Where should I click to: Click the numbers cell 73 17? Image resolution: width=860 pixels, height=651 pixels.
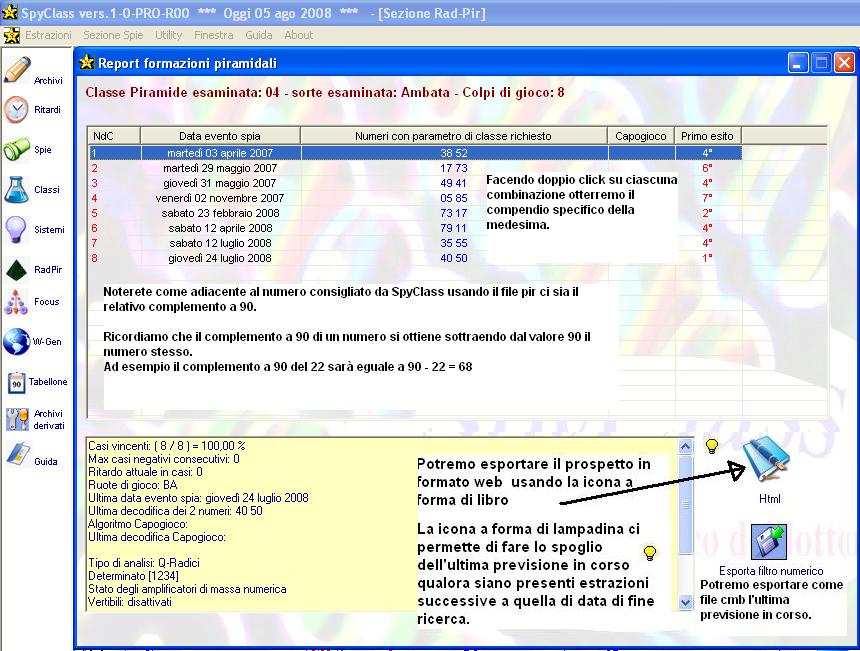click(x=454, y=213)
